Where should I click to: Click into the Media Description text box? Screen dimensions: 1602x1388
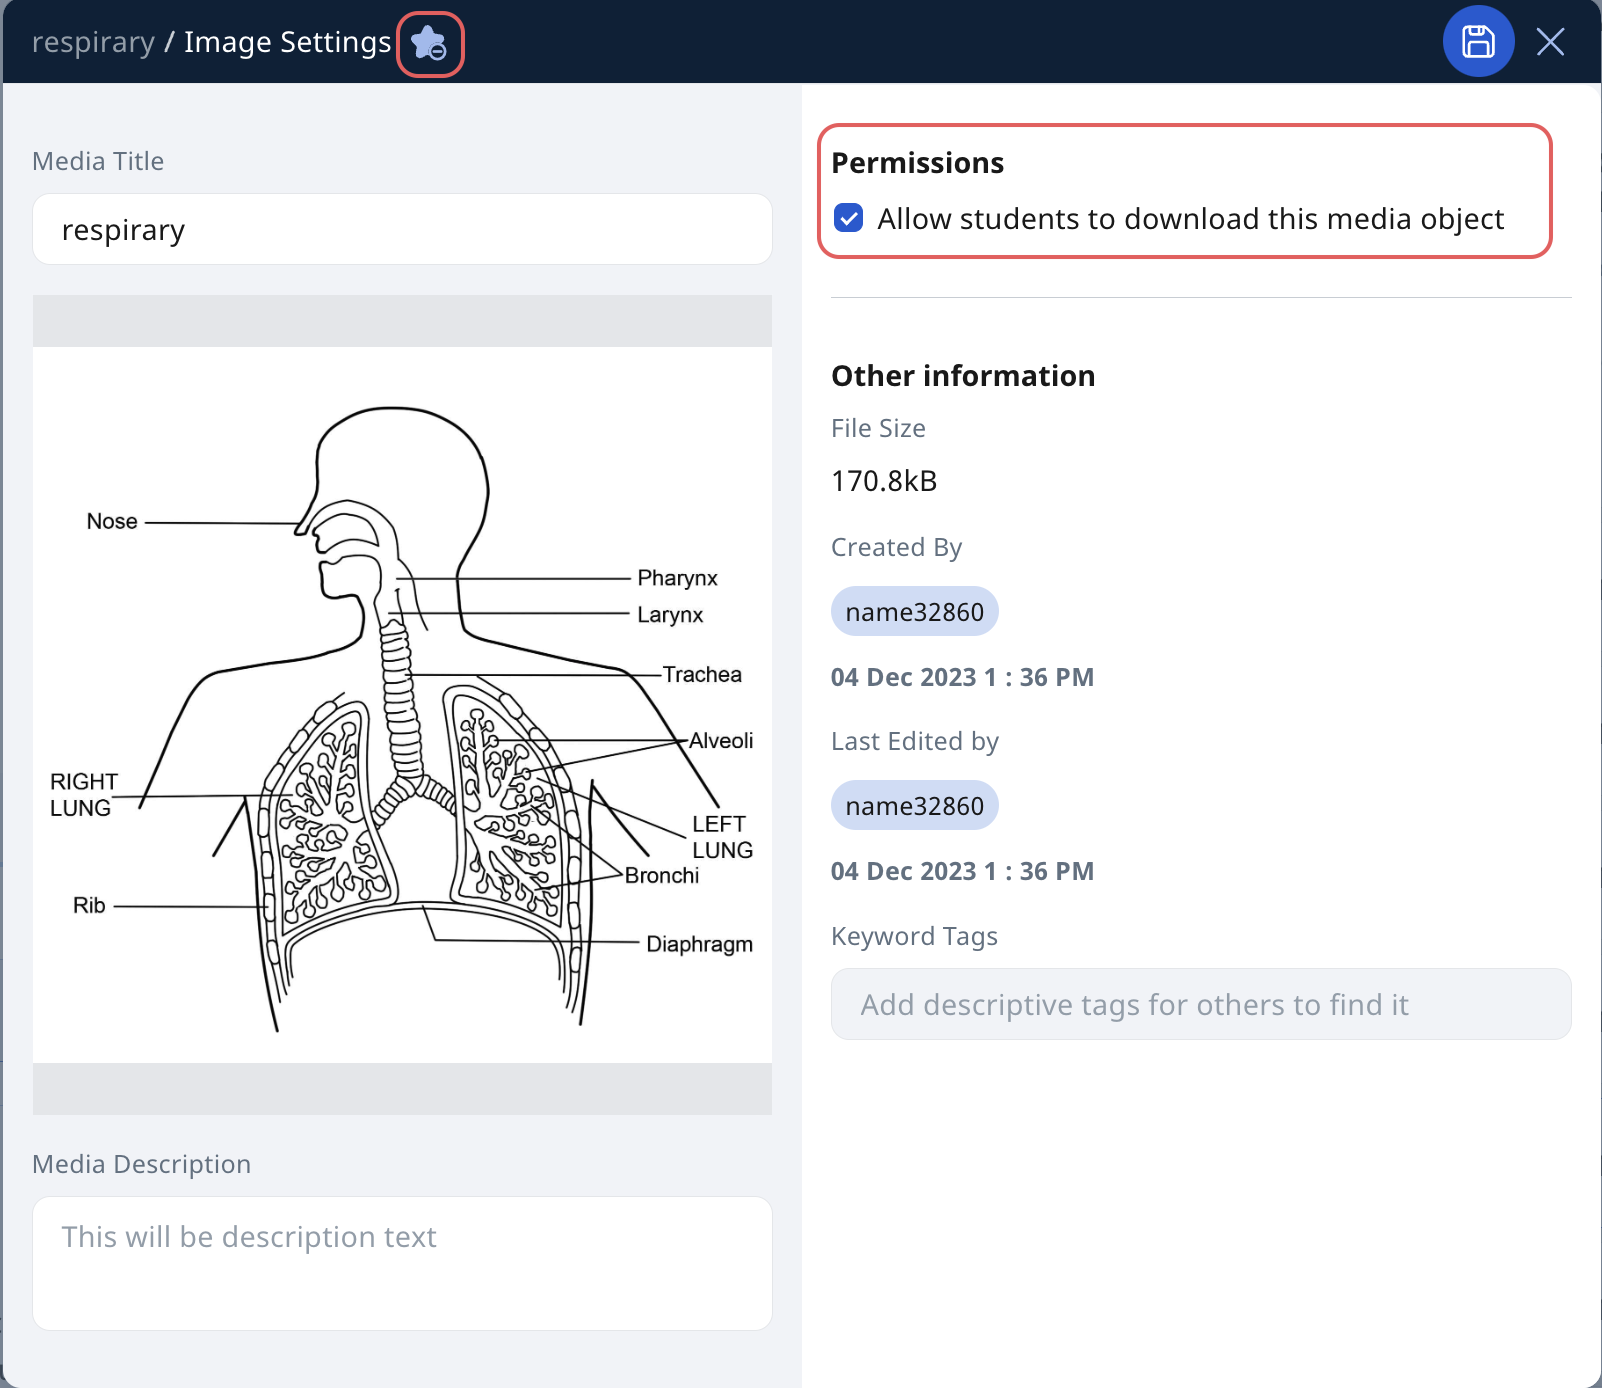tap(402, 1263)
